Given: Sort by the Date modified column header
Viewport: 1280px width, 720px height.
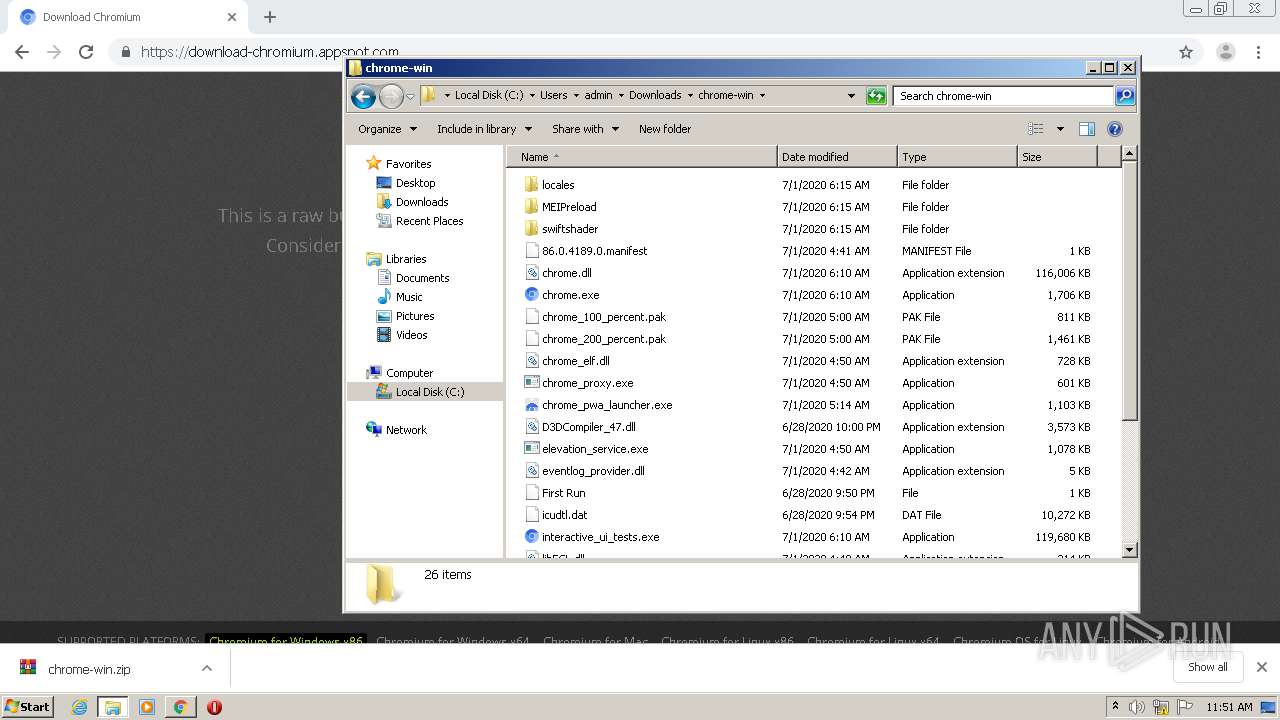Looking at the screenshot, I should [x=837, y=157].
